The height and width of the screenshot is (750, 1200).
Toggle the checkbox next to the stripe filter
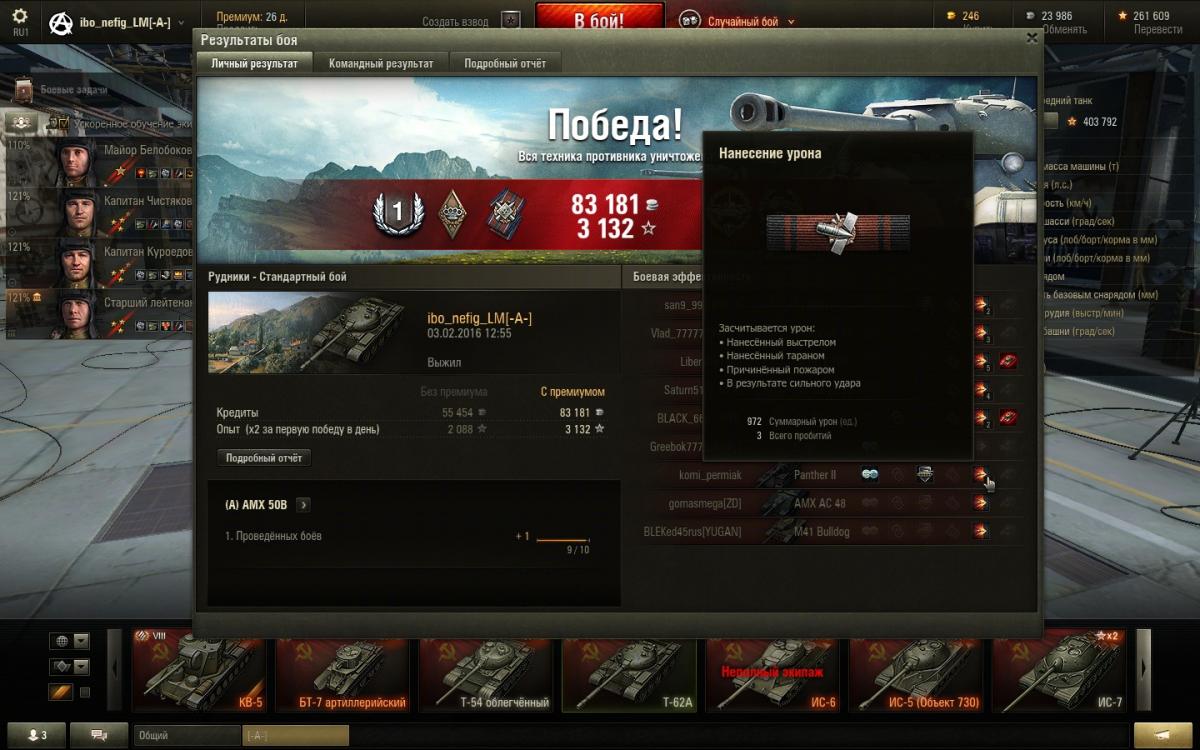click(85, 692)
